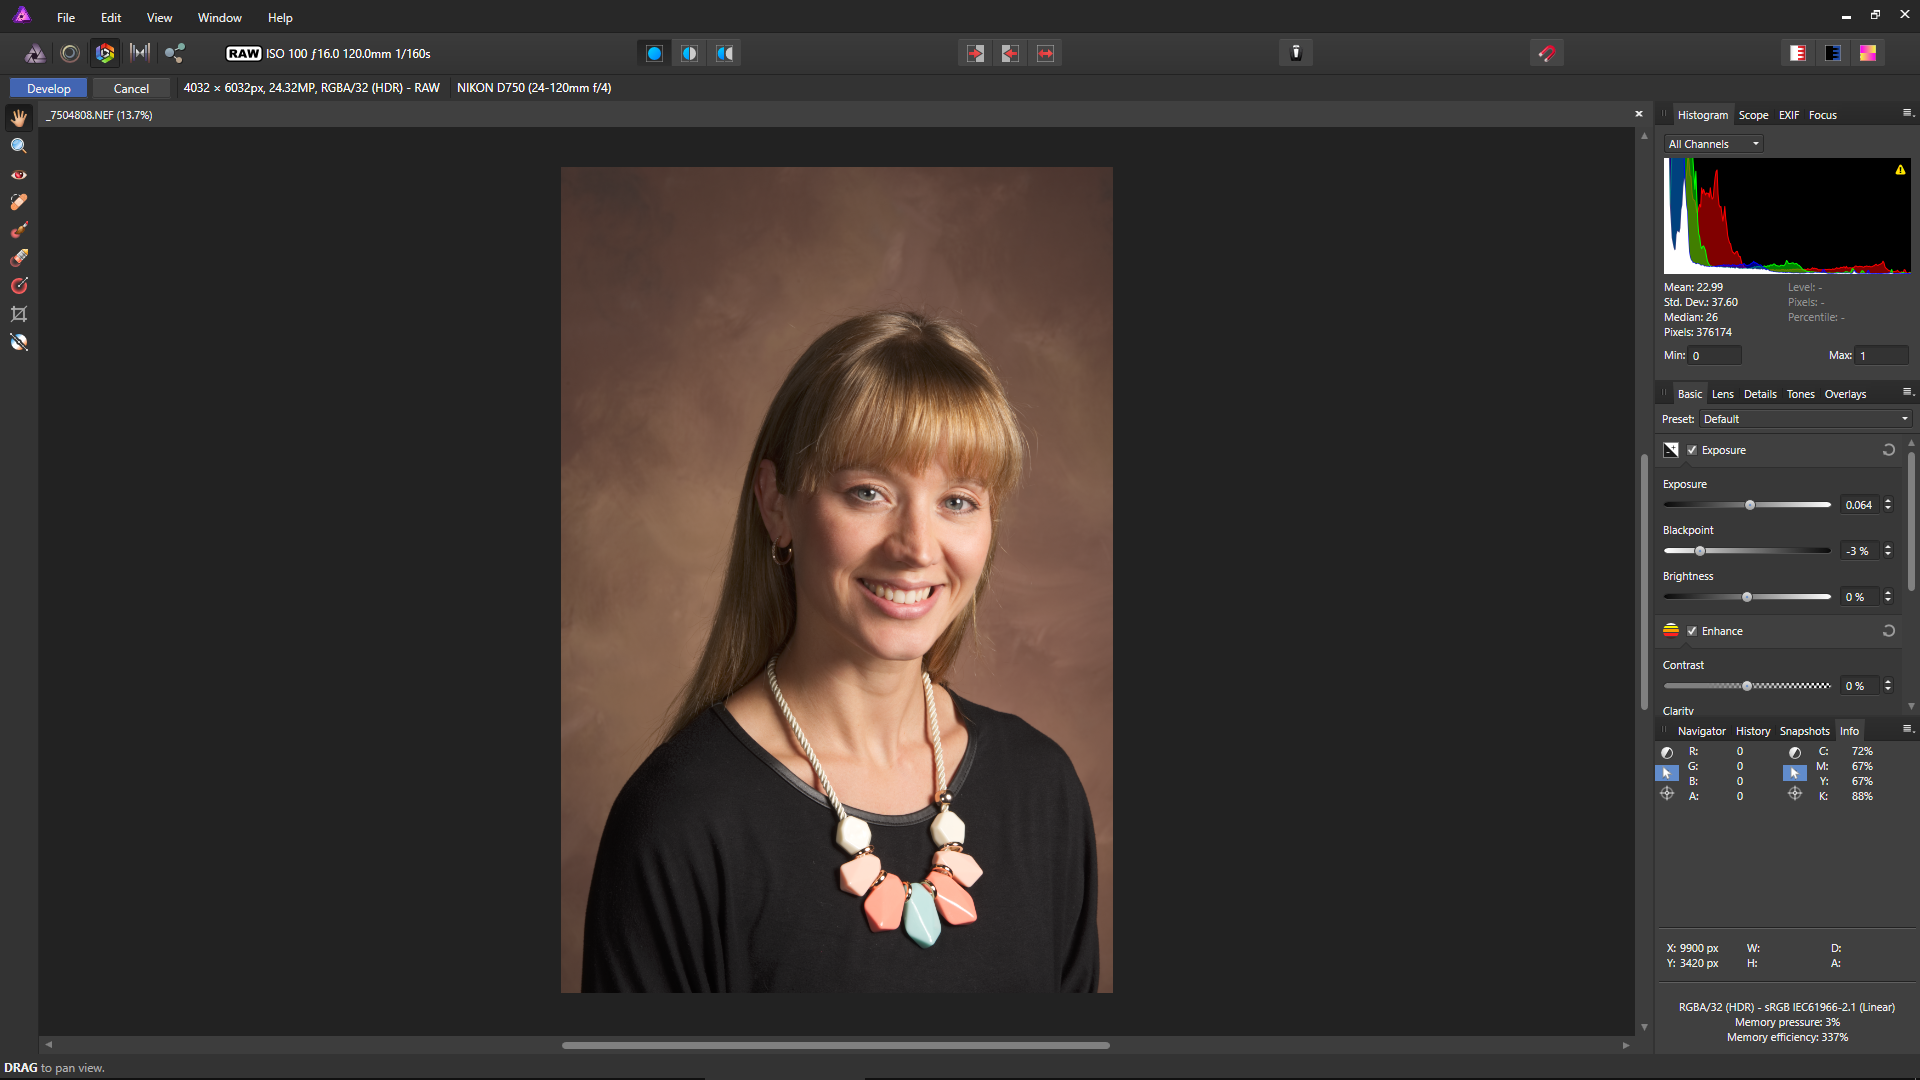This screenshot has height=1080, width=1920.
Task: Activate split view comparison mode
Action: point(690,53)
